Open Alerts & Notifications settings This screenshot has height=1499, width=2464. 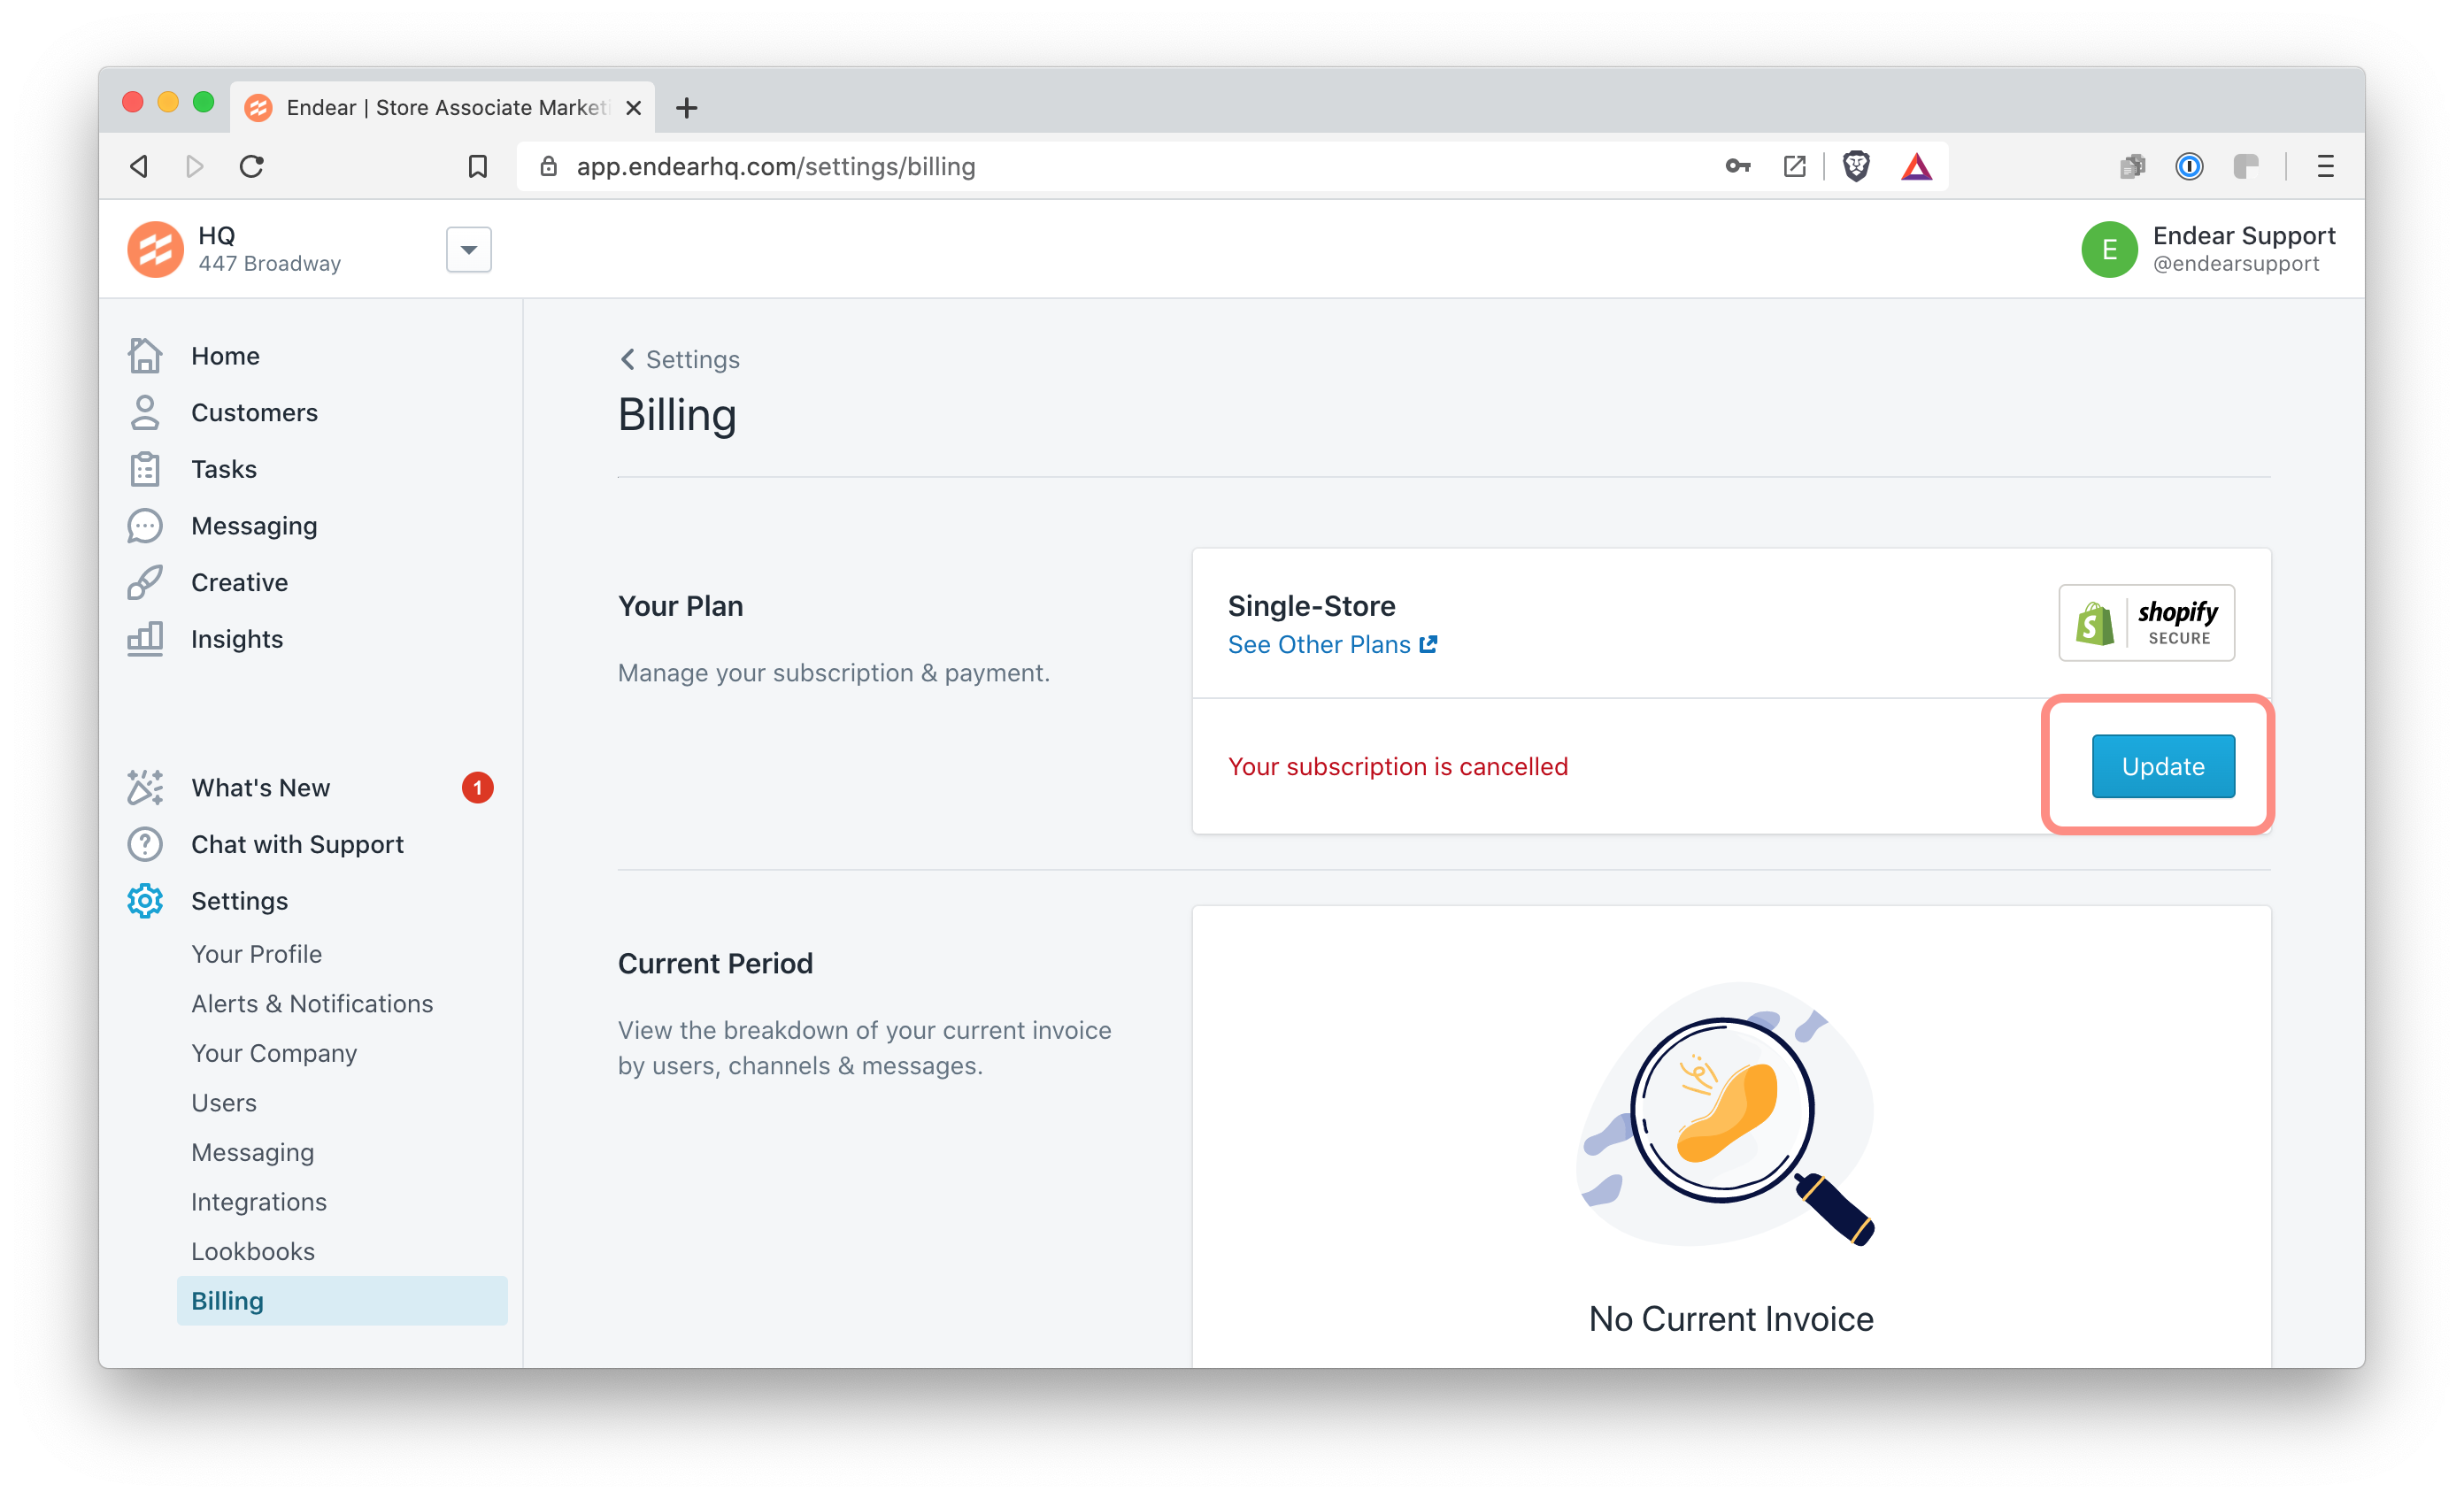pyautogui.click(x=312, y=1004)
